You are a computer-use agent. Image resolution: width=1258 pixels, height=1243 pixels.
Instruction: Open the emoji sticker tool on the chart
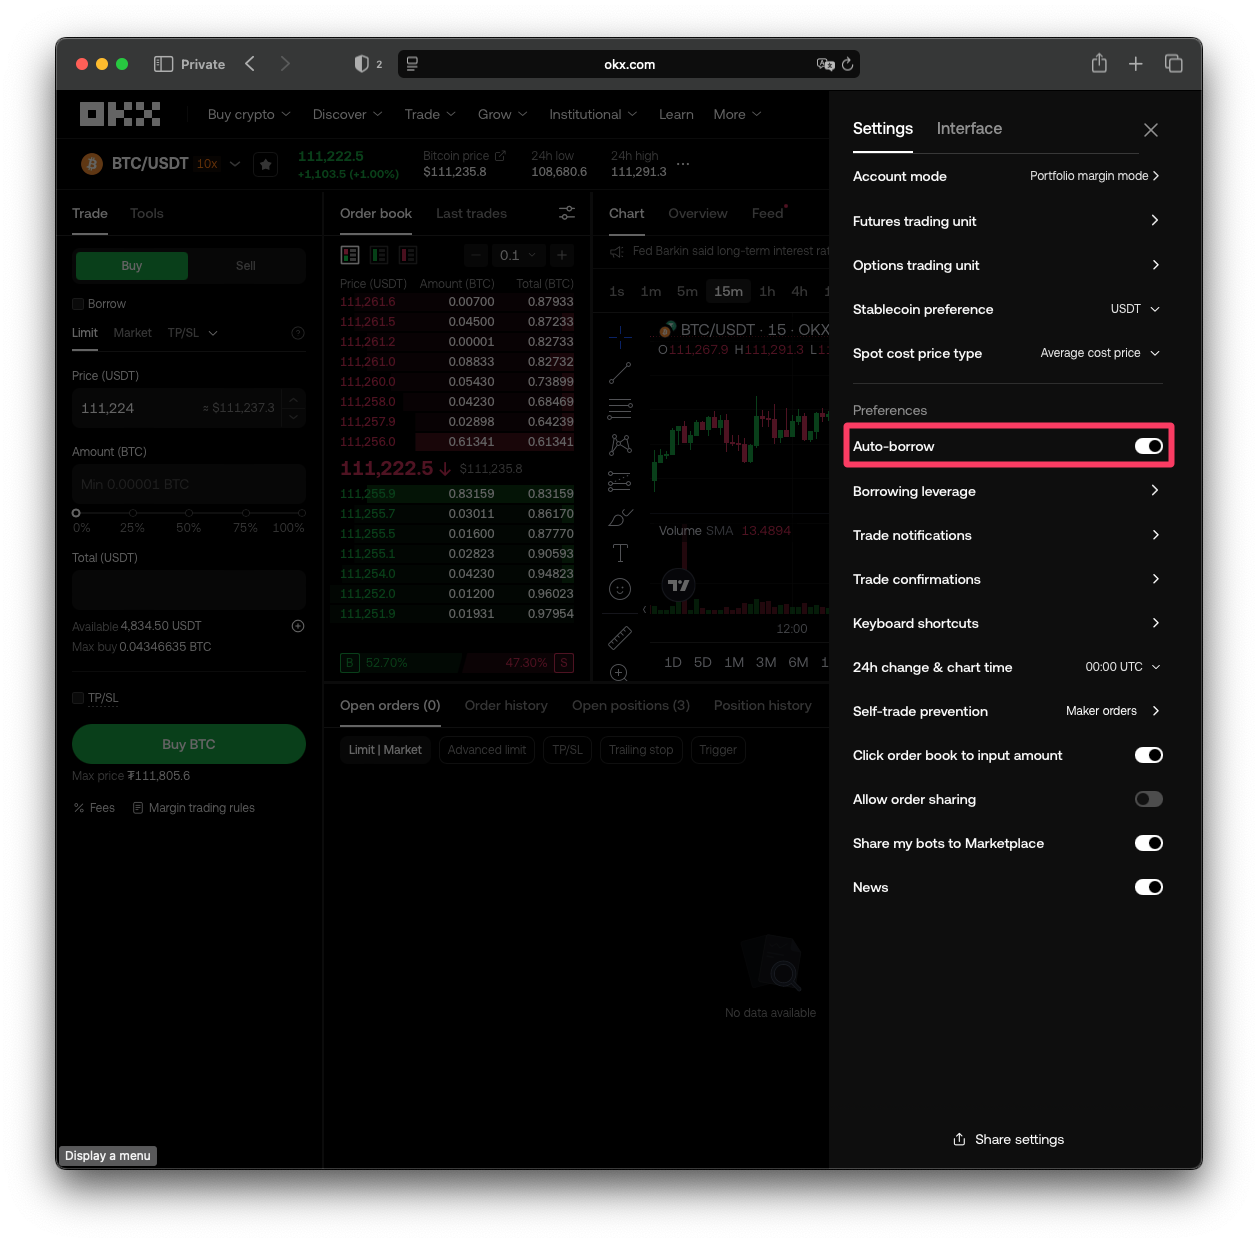tap(620, 589)
